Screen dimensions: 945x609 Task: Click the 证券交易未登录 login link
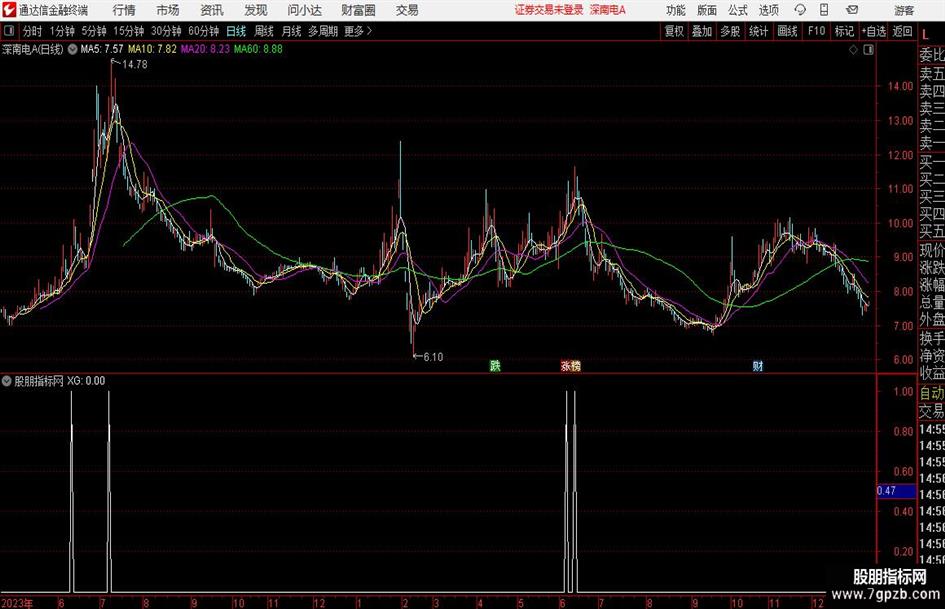click(549, 10)
